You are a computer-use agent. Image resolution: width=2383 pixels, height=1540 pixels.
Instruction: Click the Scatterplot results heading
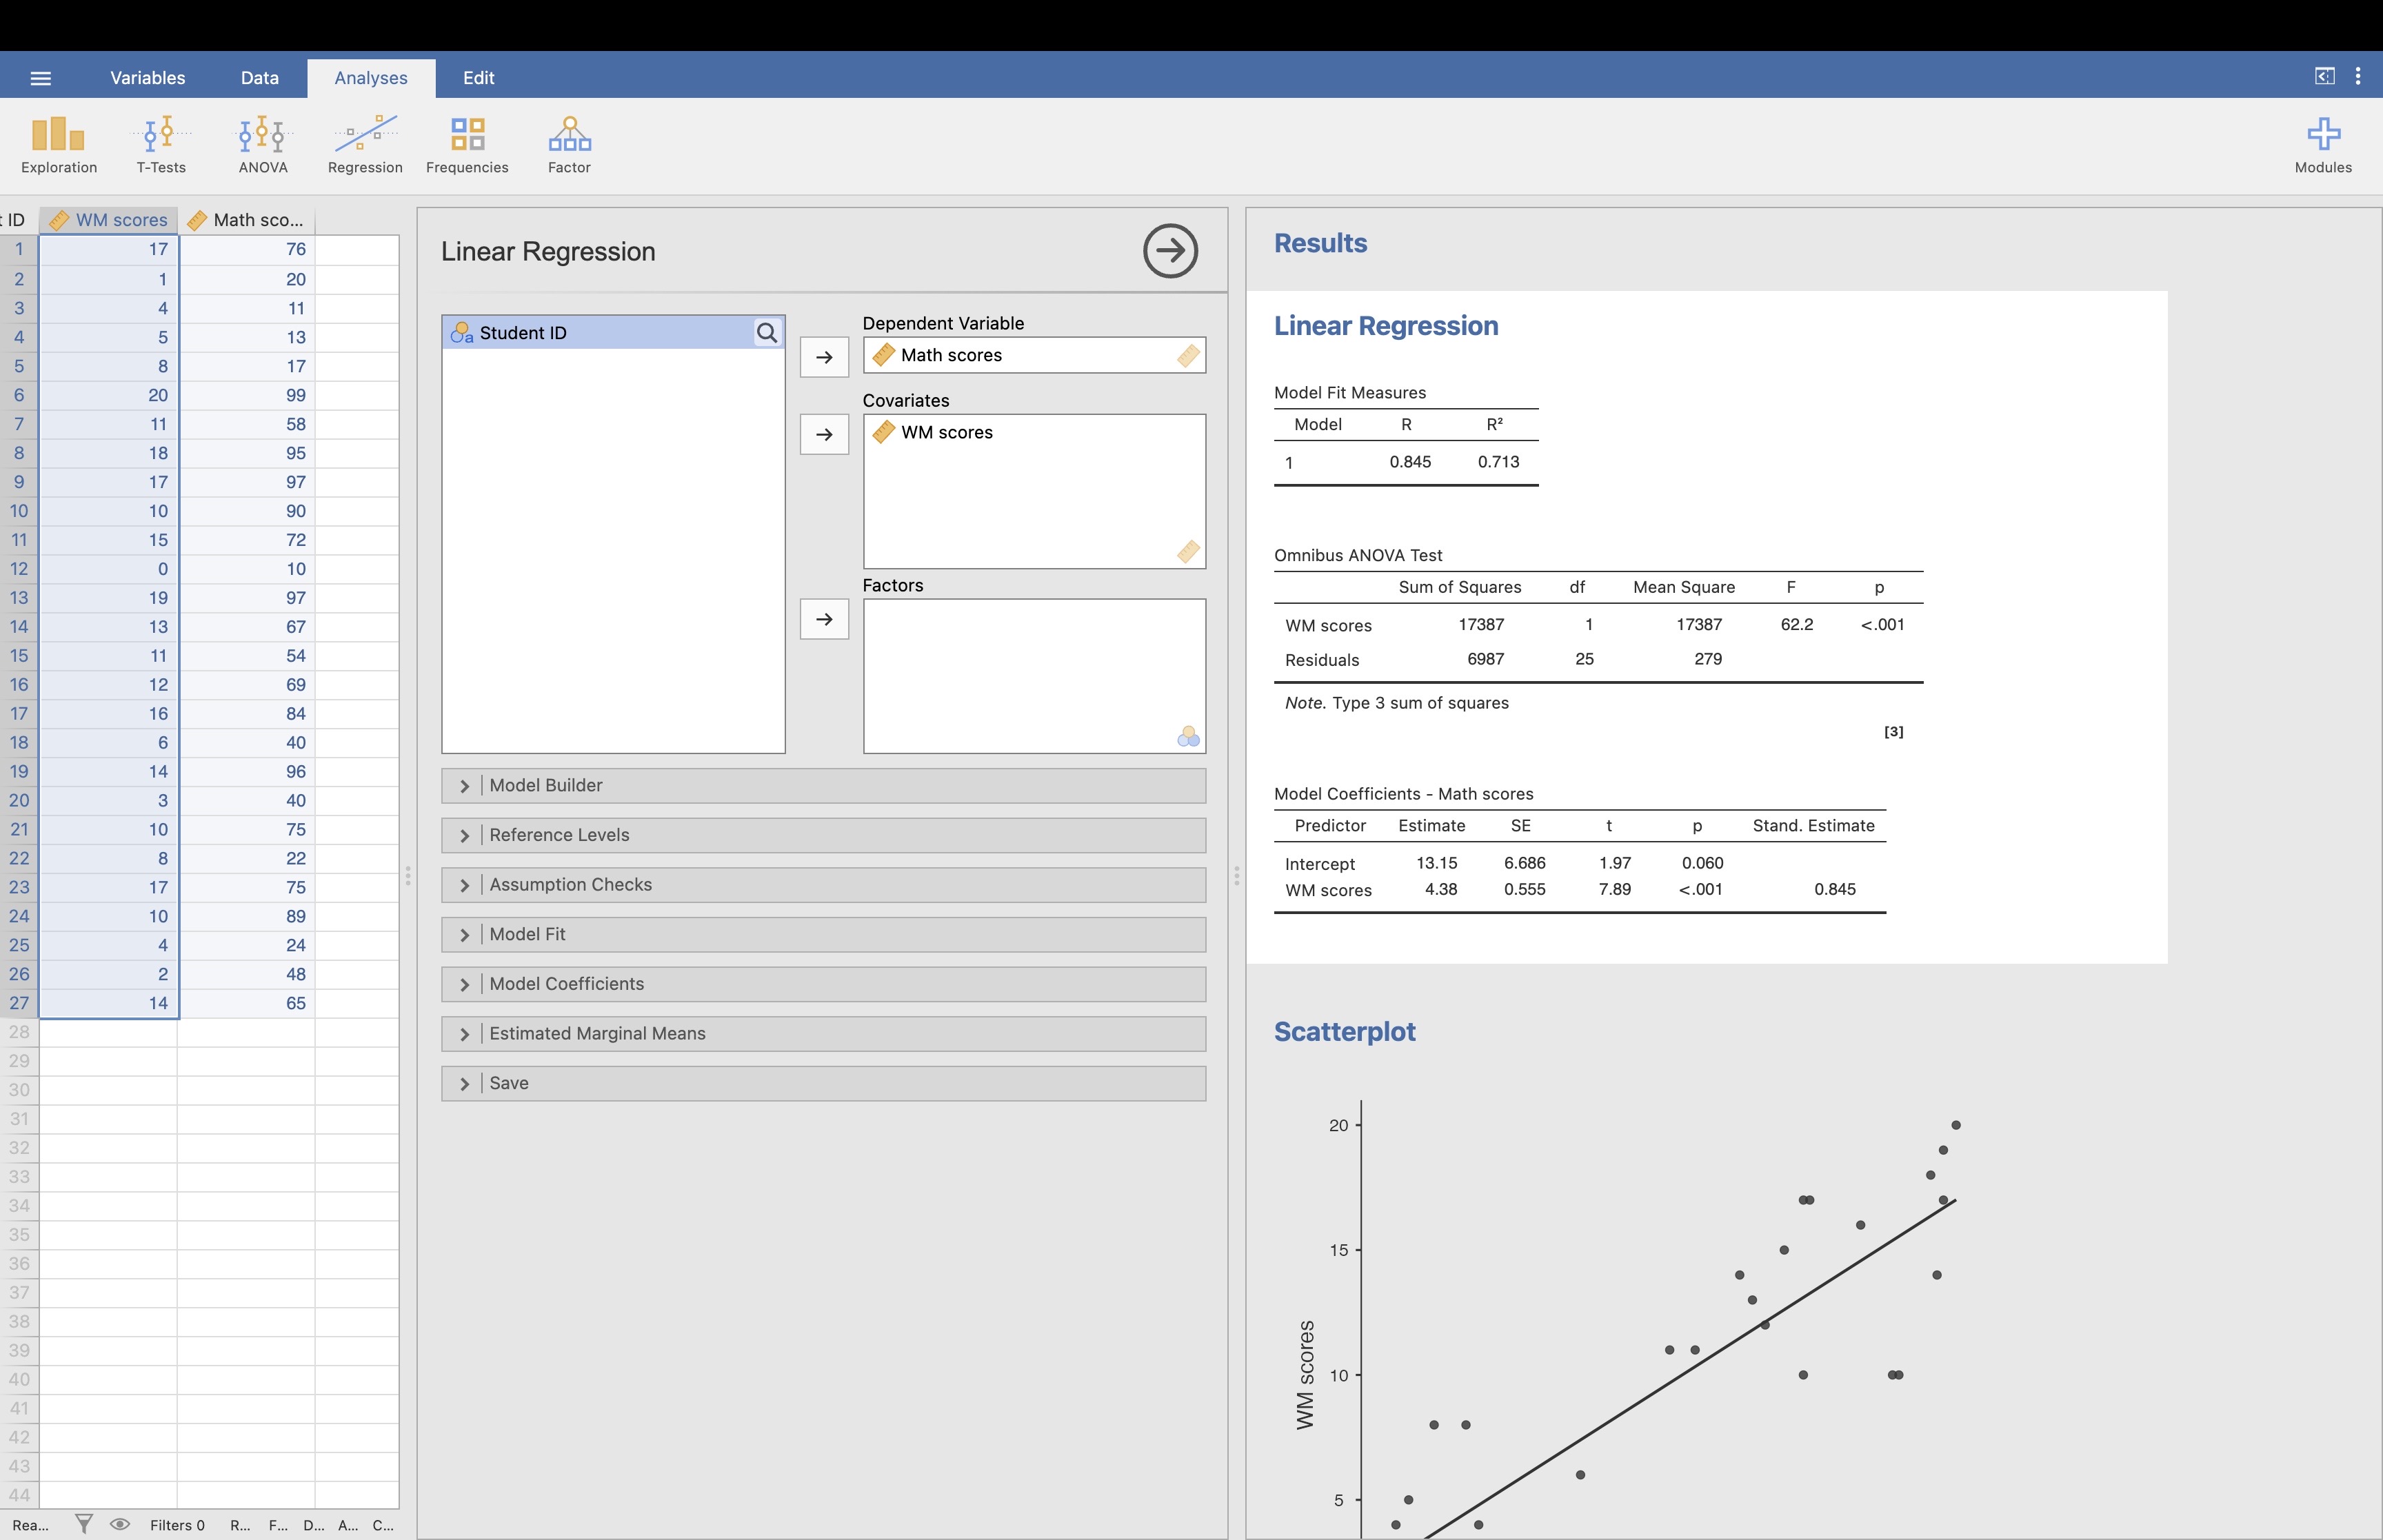coord(1344,1032)
